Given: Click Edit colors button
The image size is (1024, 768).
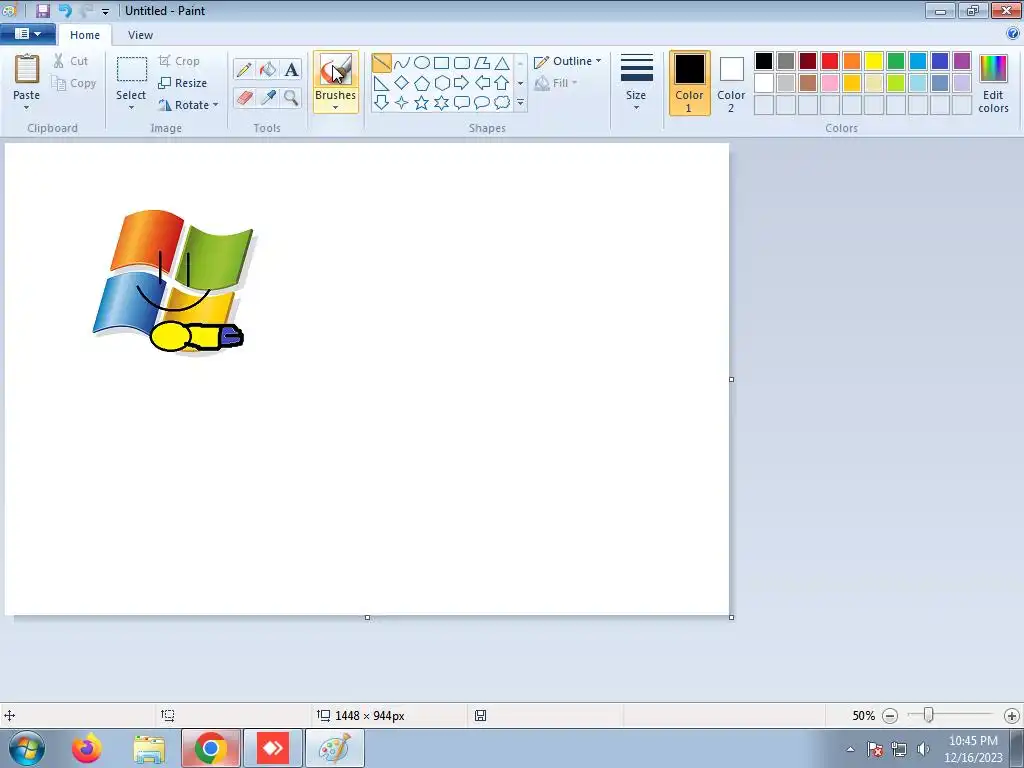Looking at the screenshot, I should (x=993, y=84).
